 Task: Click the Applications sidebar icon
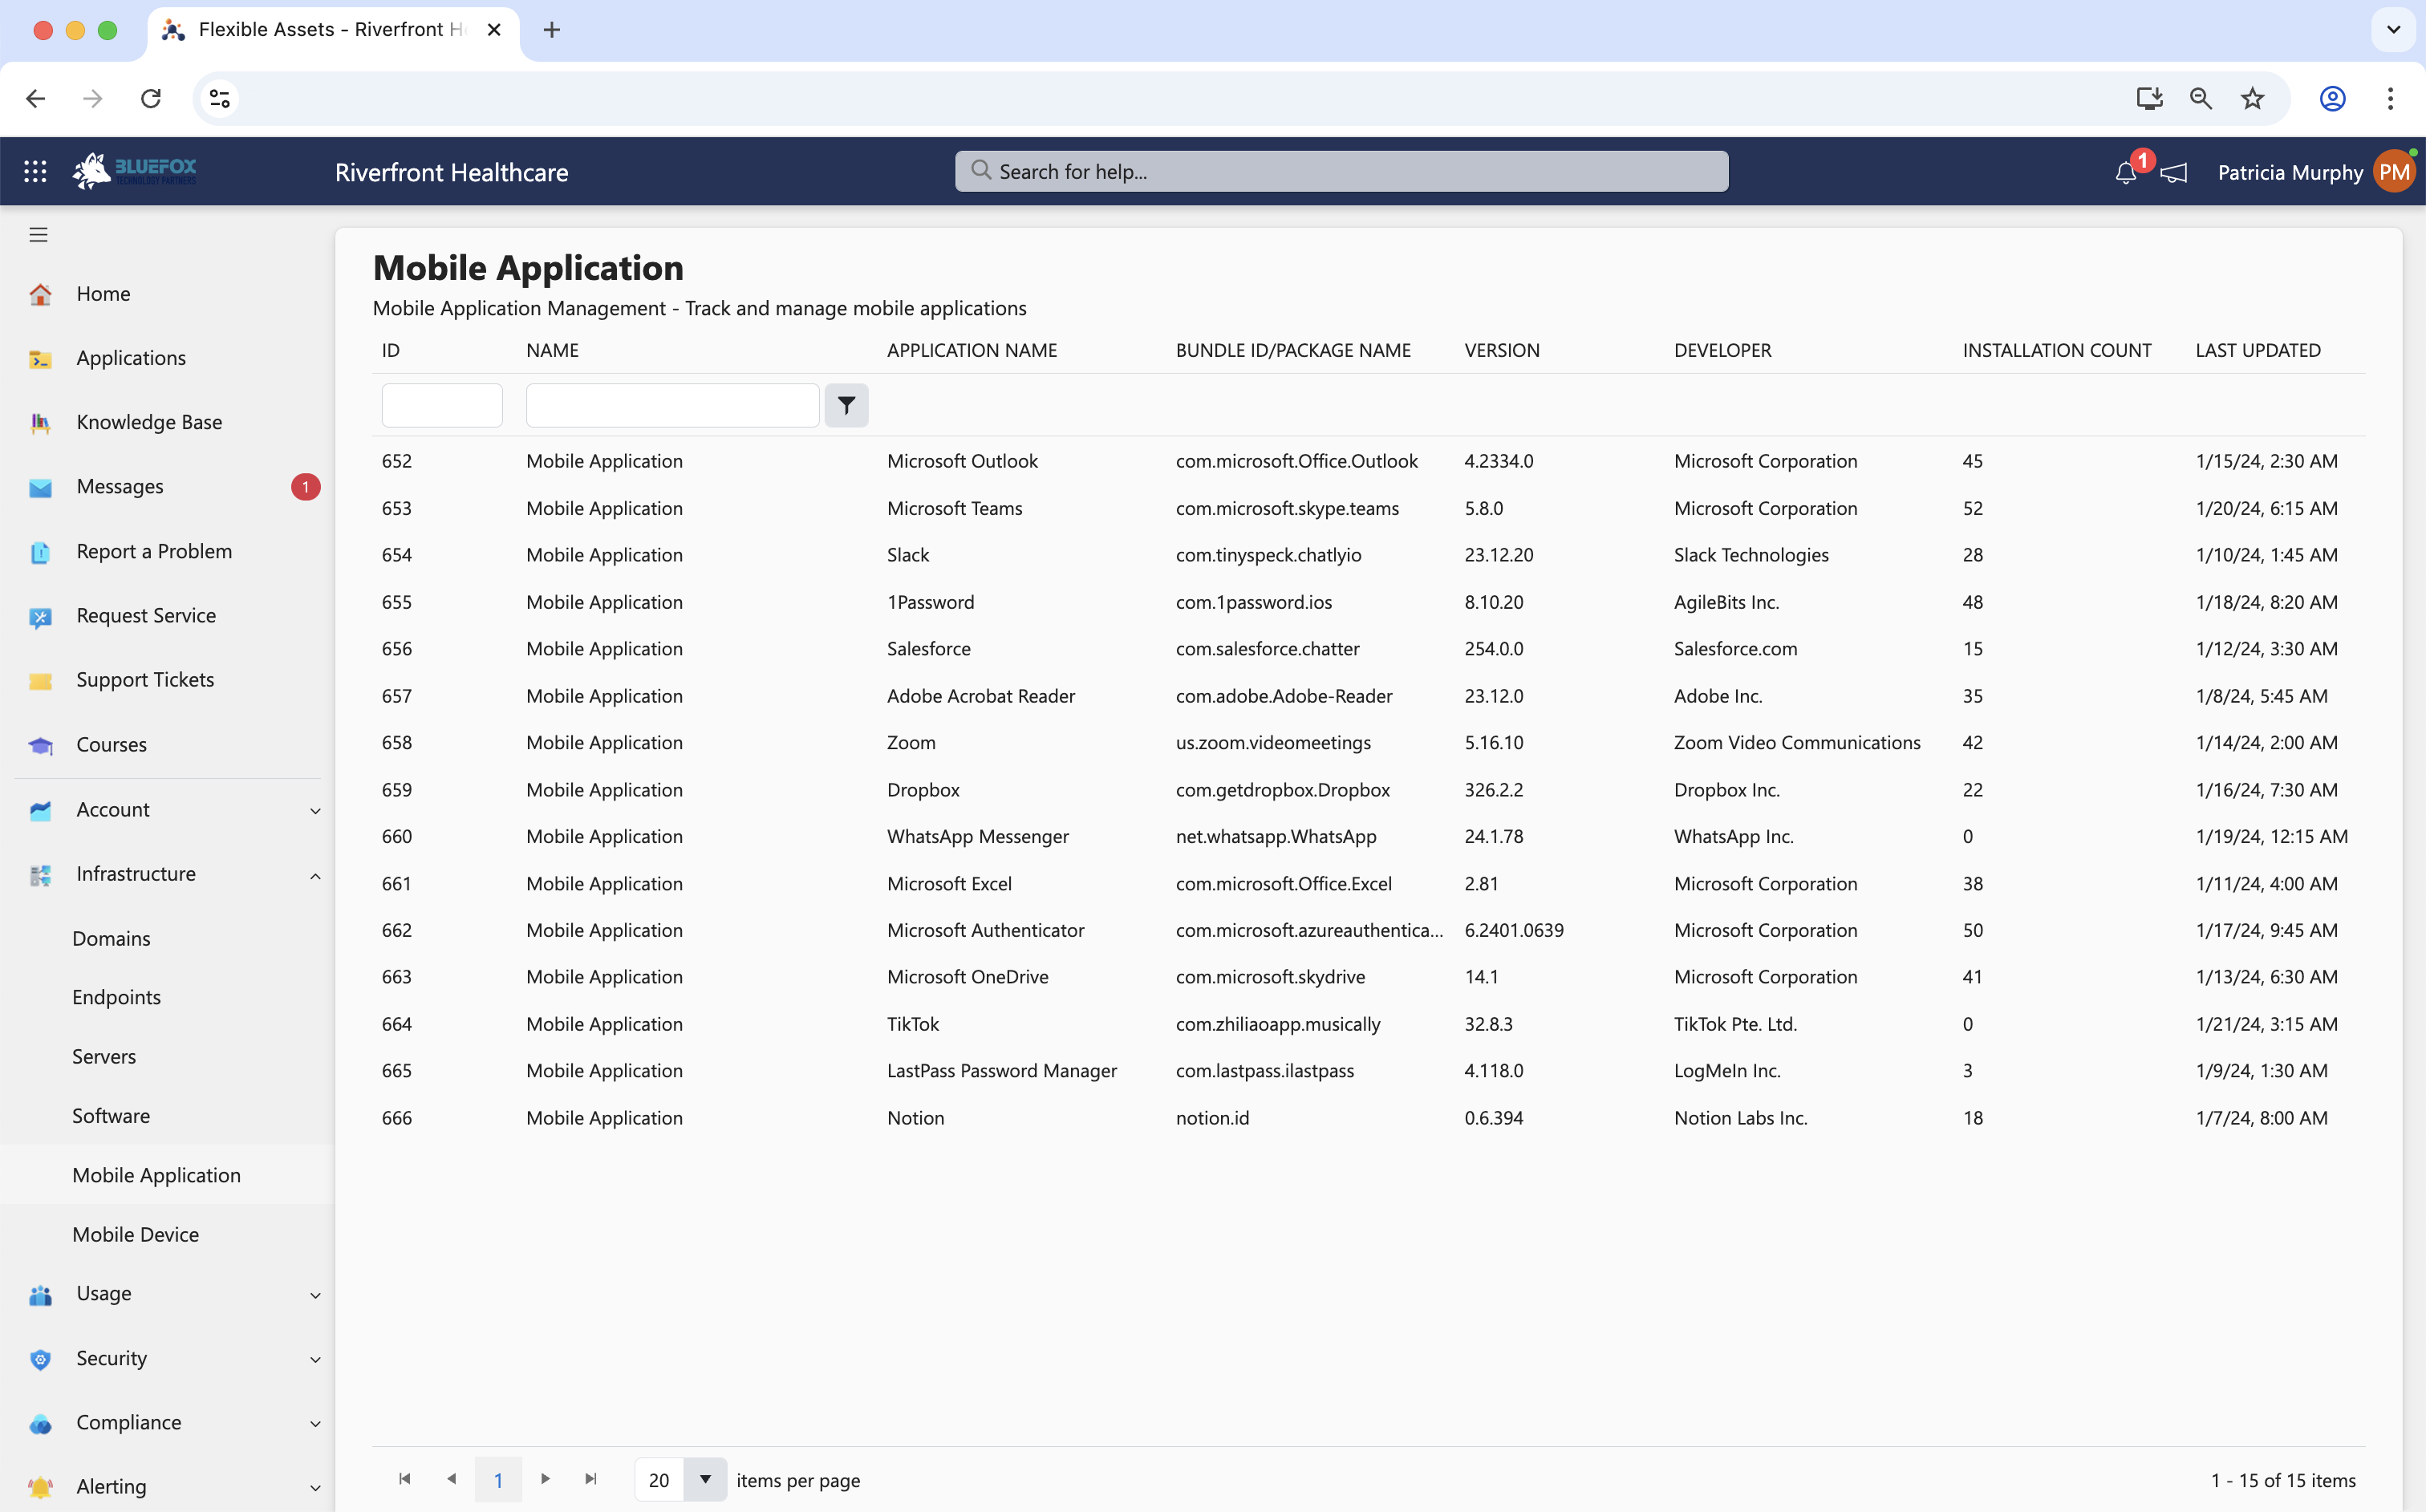pos(40,359)
